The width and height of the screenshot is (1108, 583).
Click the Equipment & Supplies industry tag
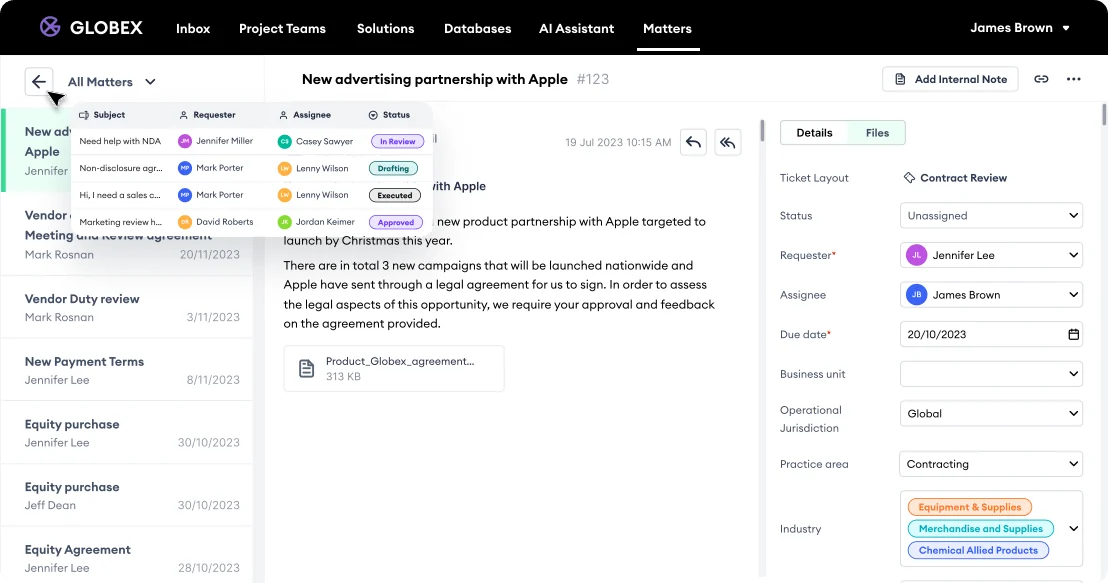(x=970, y=507)
